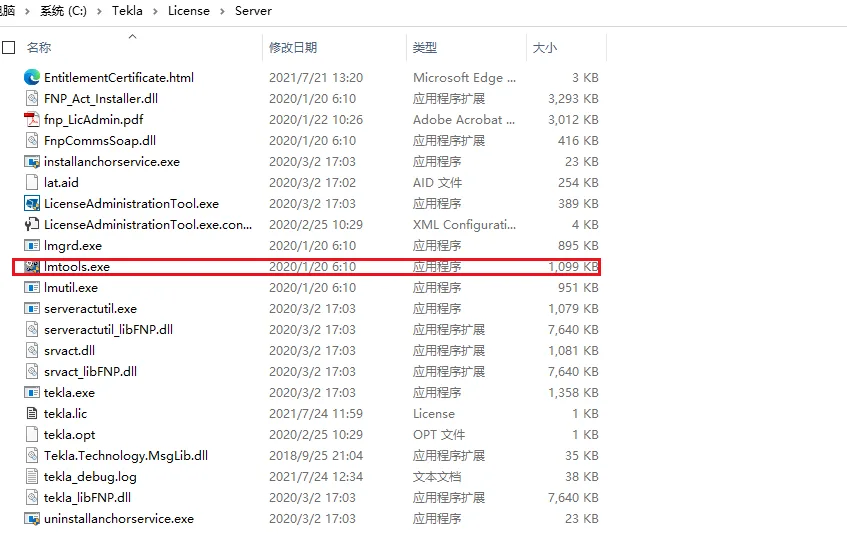Click date 2021/7/21 13:20

click(x=316, y=77)
